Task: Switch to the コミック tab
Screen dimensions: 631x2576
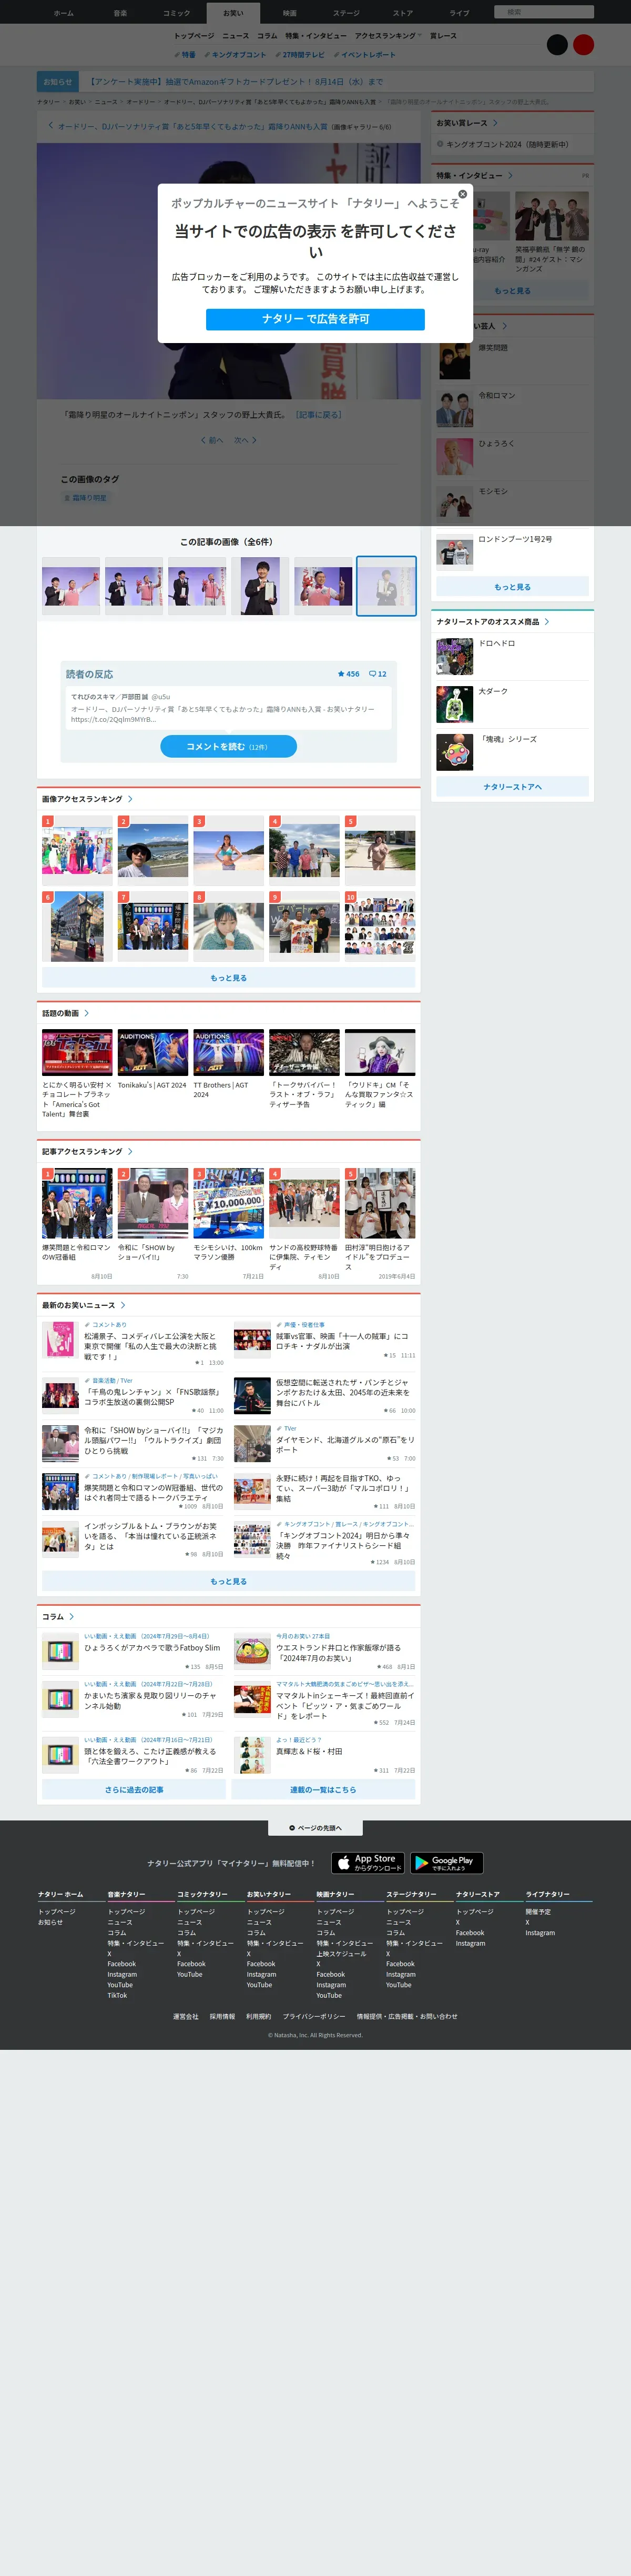Action: coord(177,13)
